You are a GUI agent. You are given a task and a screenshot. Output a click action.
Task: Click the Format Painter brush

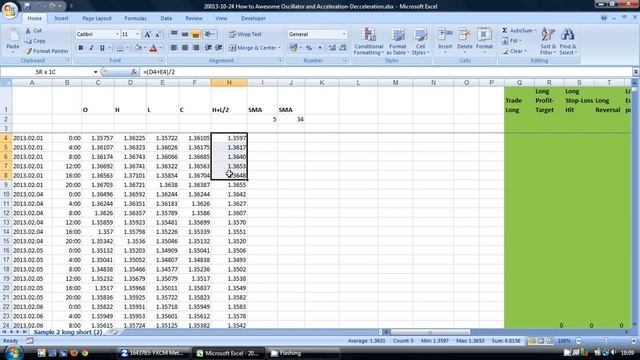pyautogui.click(x=28, y=51)
